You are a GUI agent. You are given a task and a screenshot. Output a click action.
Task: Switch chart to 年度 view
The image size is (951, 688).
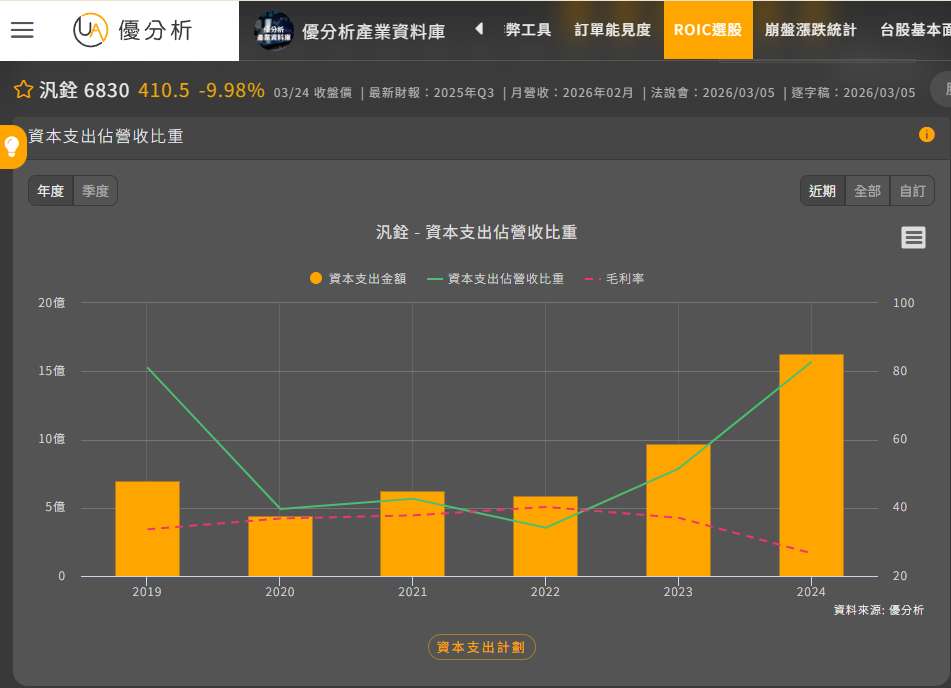pos(51,191)
